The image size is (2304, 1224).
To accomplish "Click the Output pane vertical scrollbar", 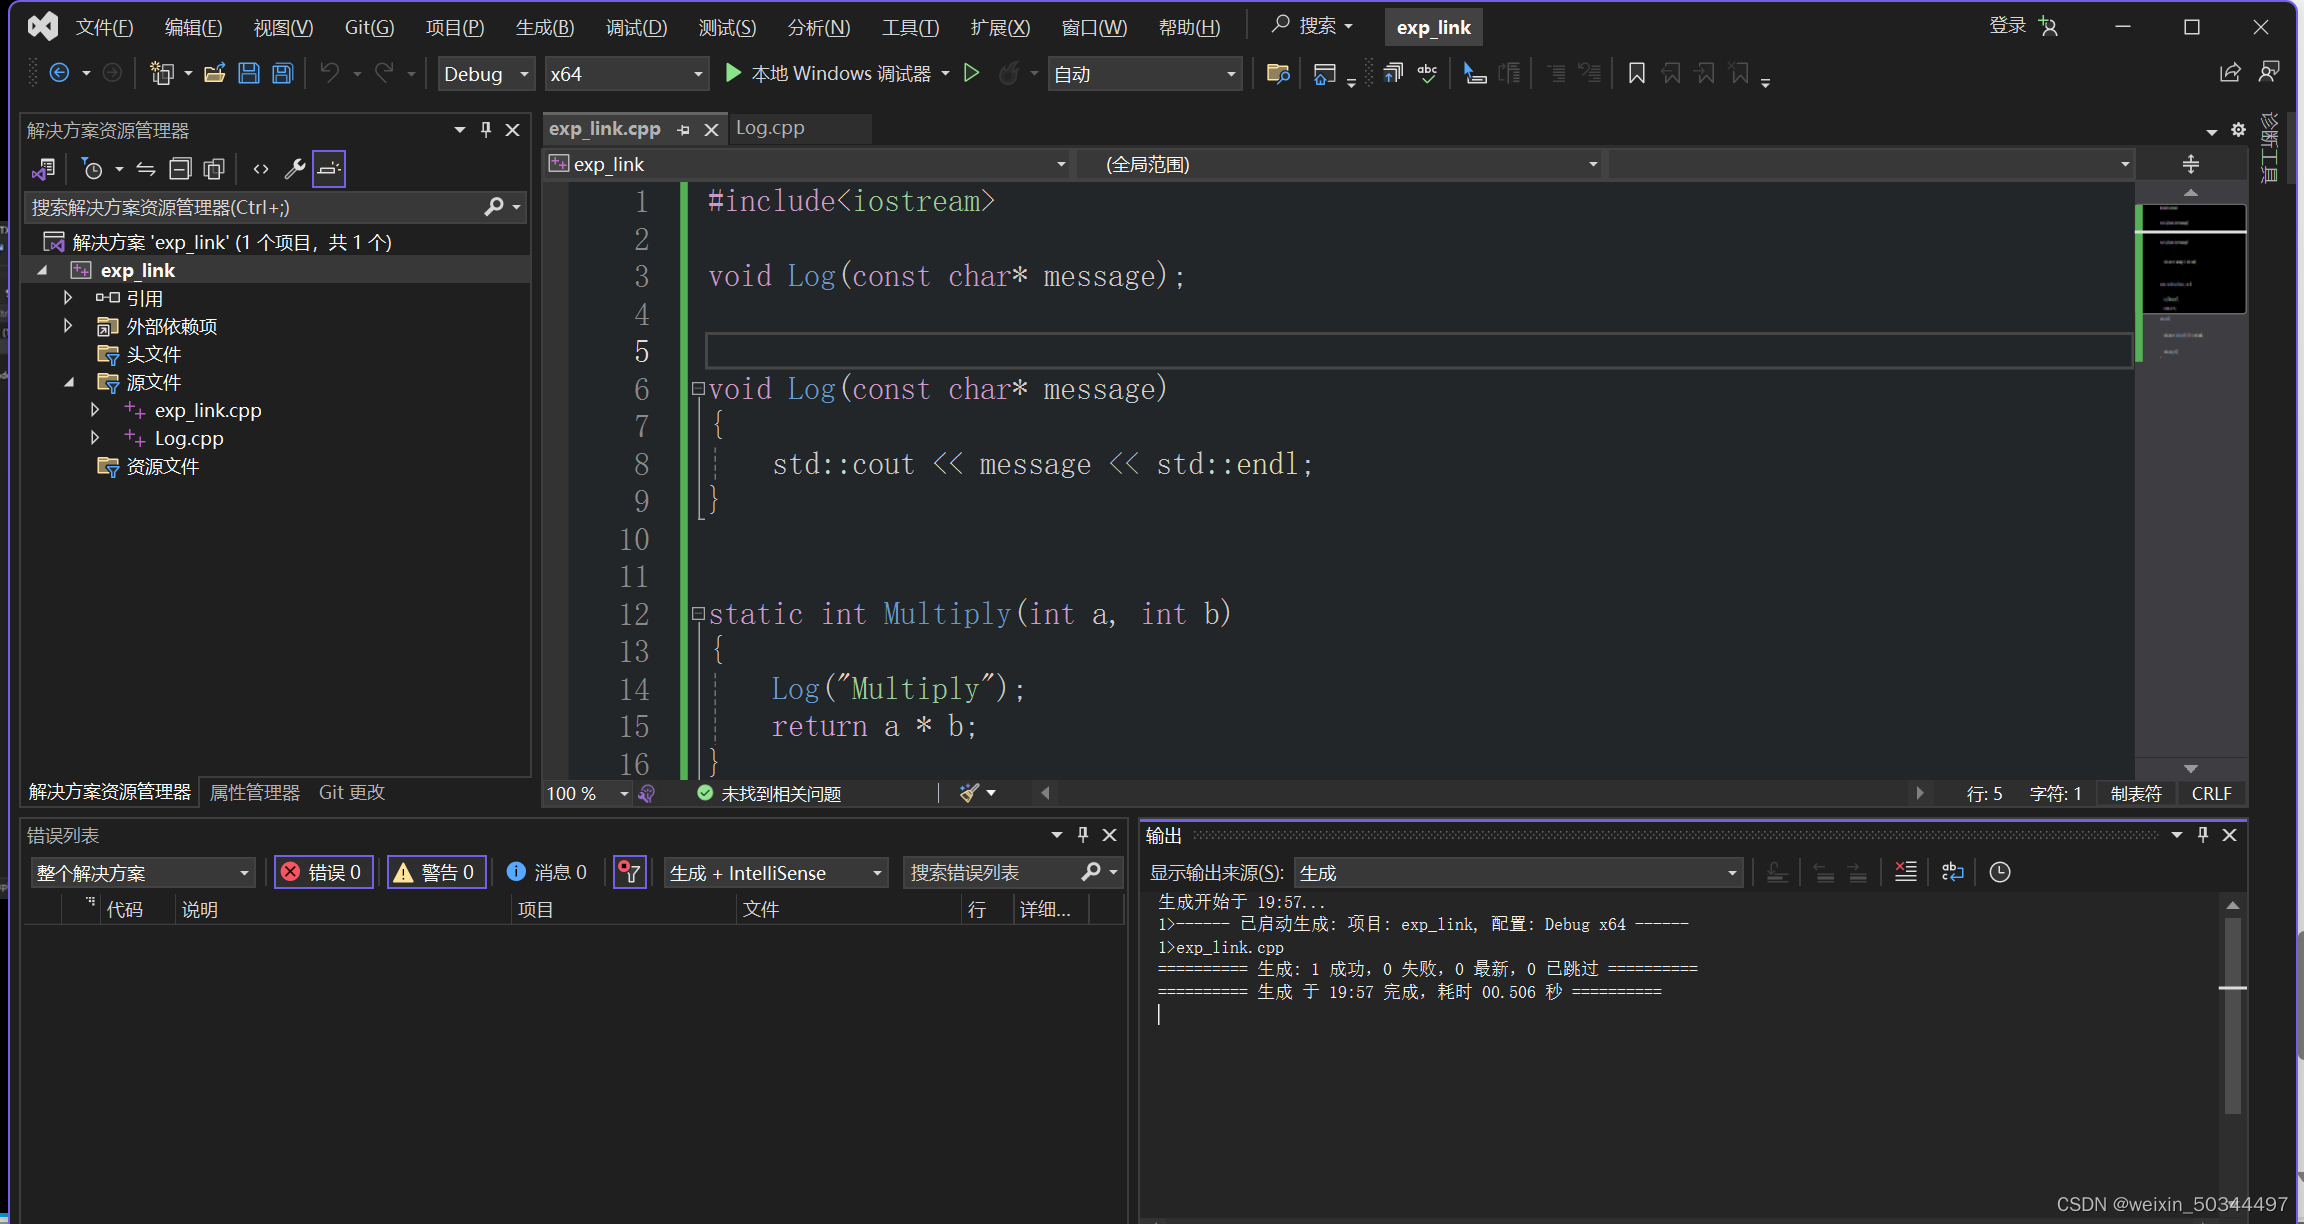I will (x=2232, y=1040).
